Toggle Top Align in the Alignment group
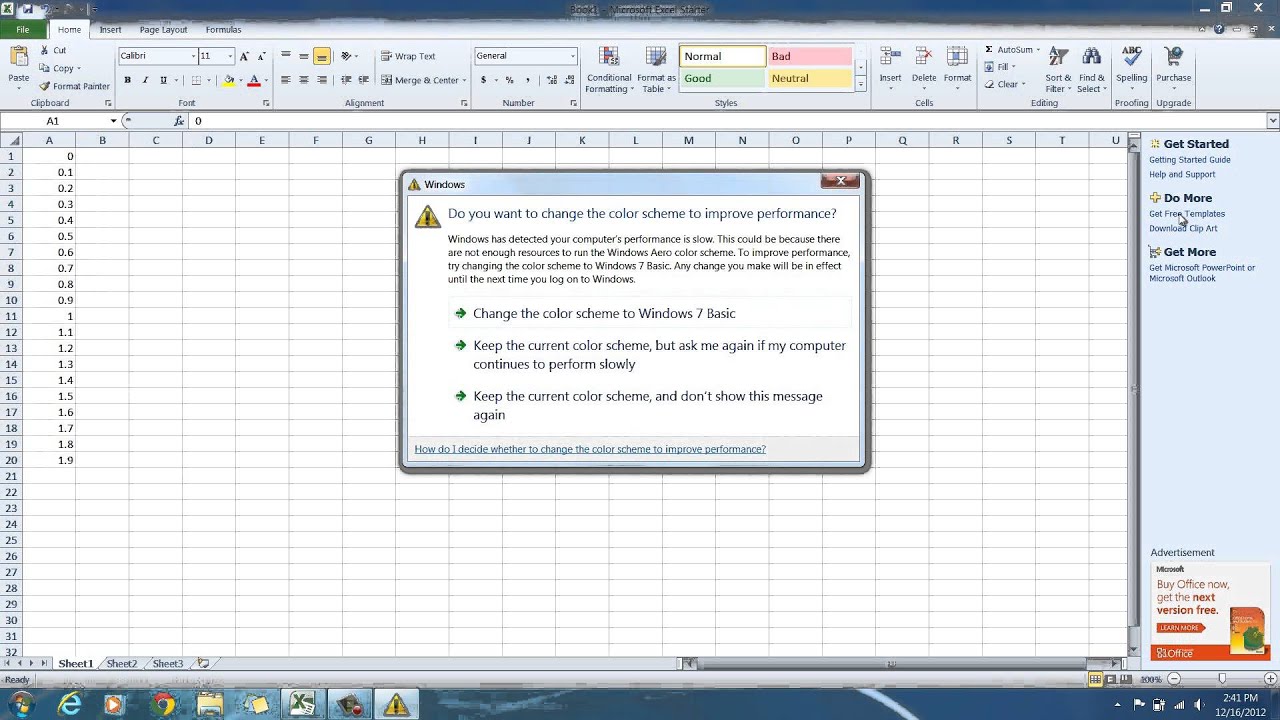1280x720 pixels. 286,56
